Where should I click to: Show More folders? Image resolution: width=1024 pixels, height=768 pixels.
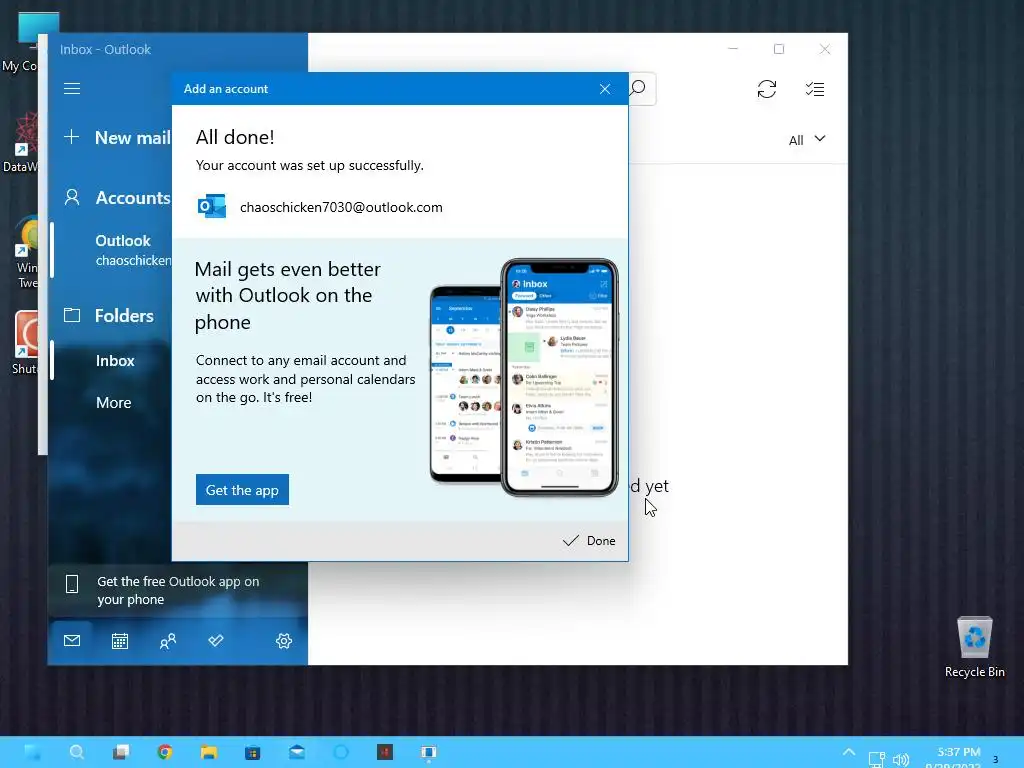pos(114,402)
